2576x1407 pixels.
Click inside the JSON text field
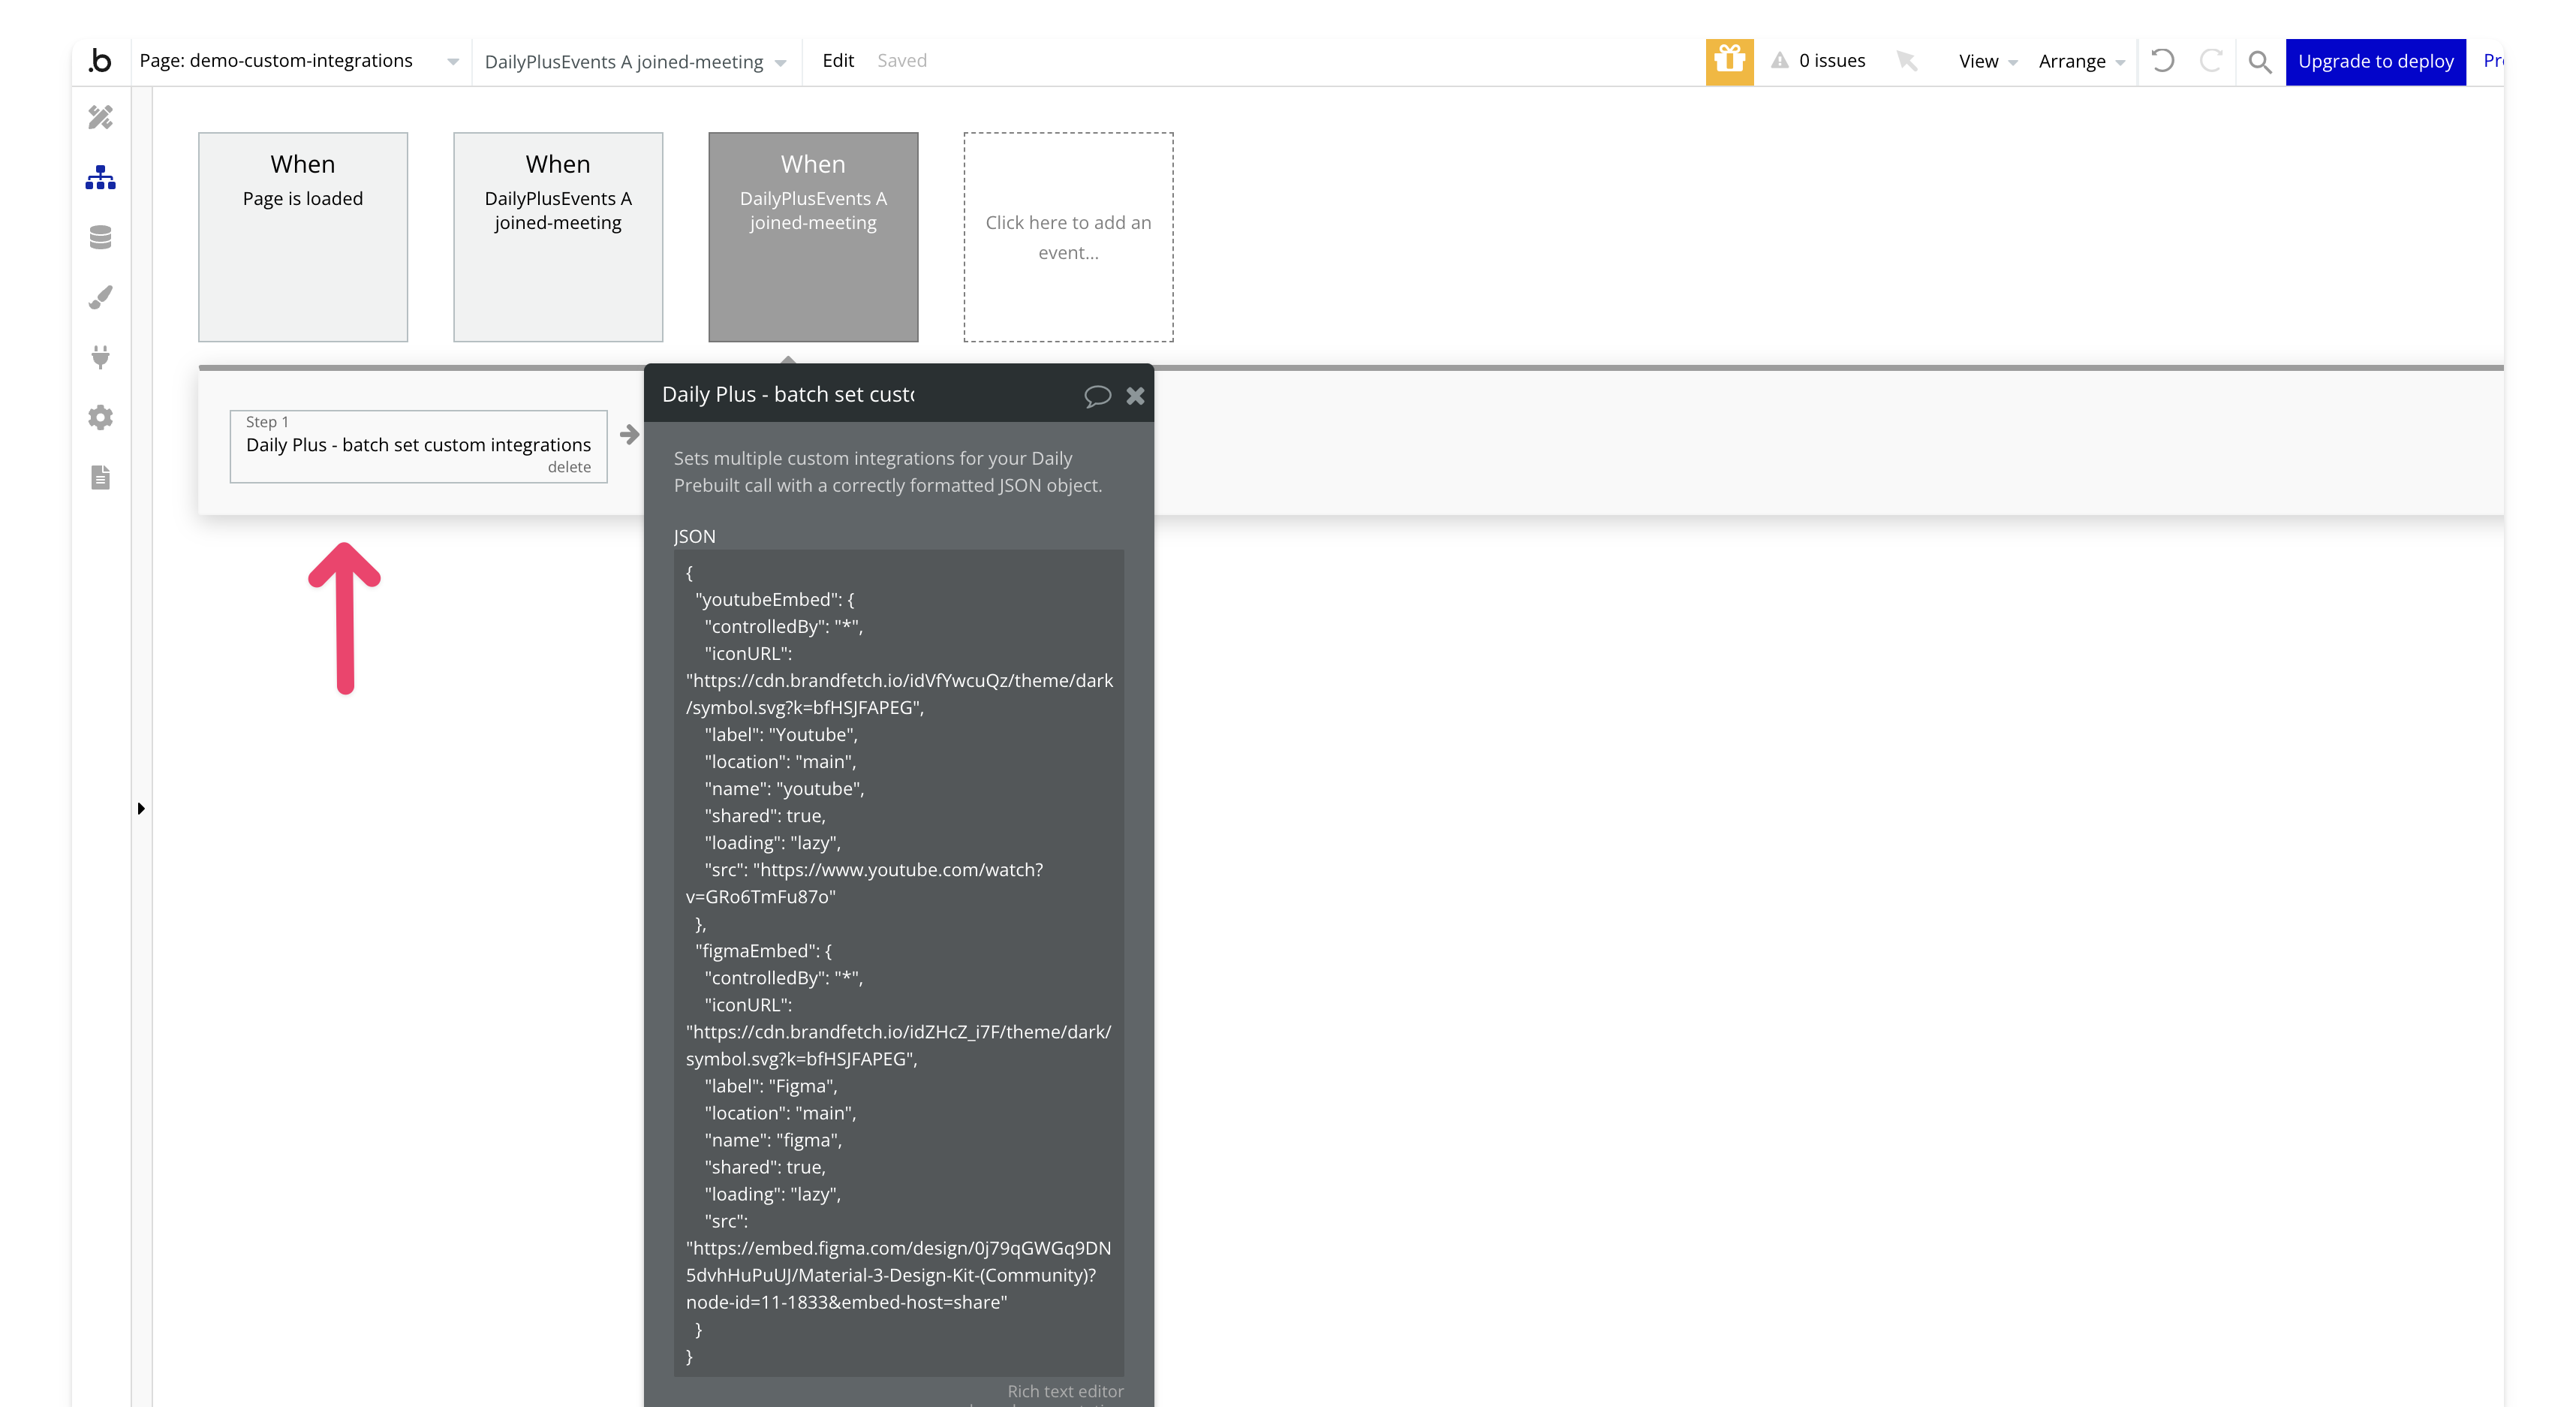[x=898, y=963]
